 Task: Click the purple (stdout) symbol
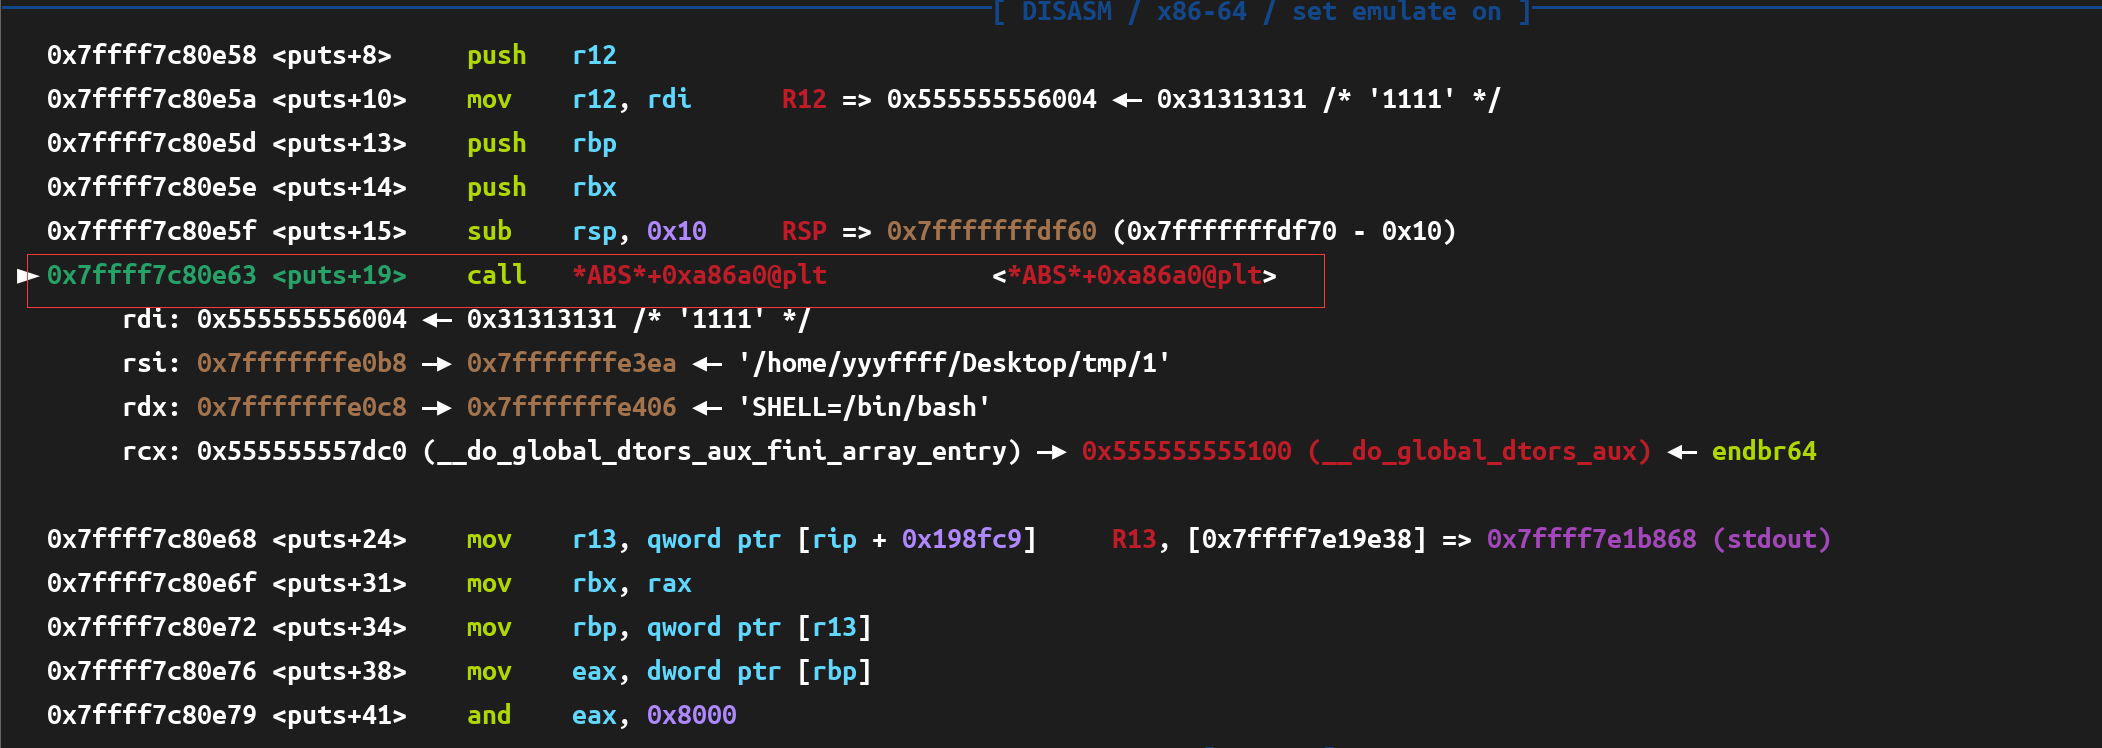1771,539
